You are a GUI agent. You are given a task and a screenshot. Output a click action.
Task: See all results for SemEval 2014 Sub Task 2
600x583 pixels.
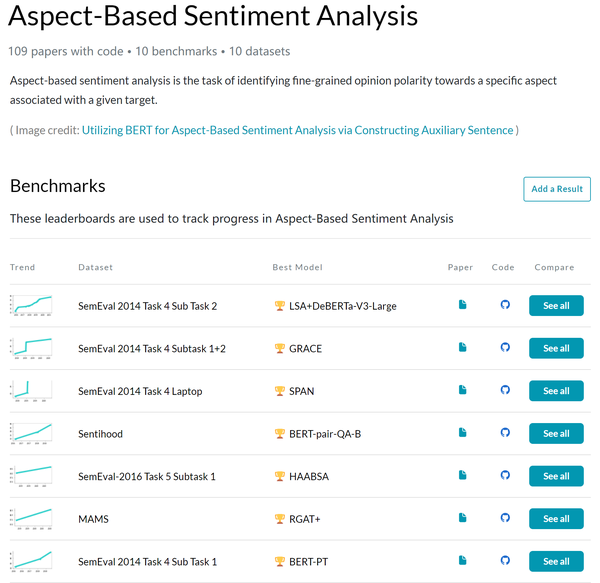556,306
